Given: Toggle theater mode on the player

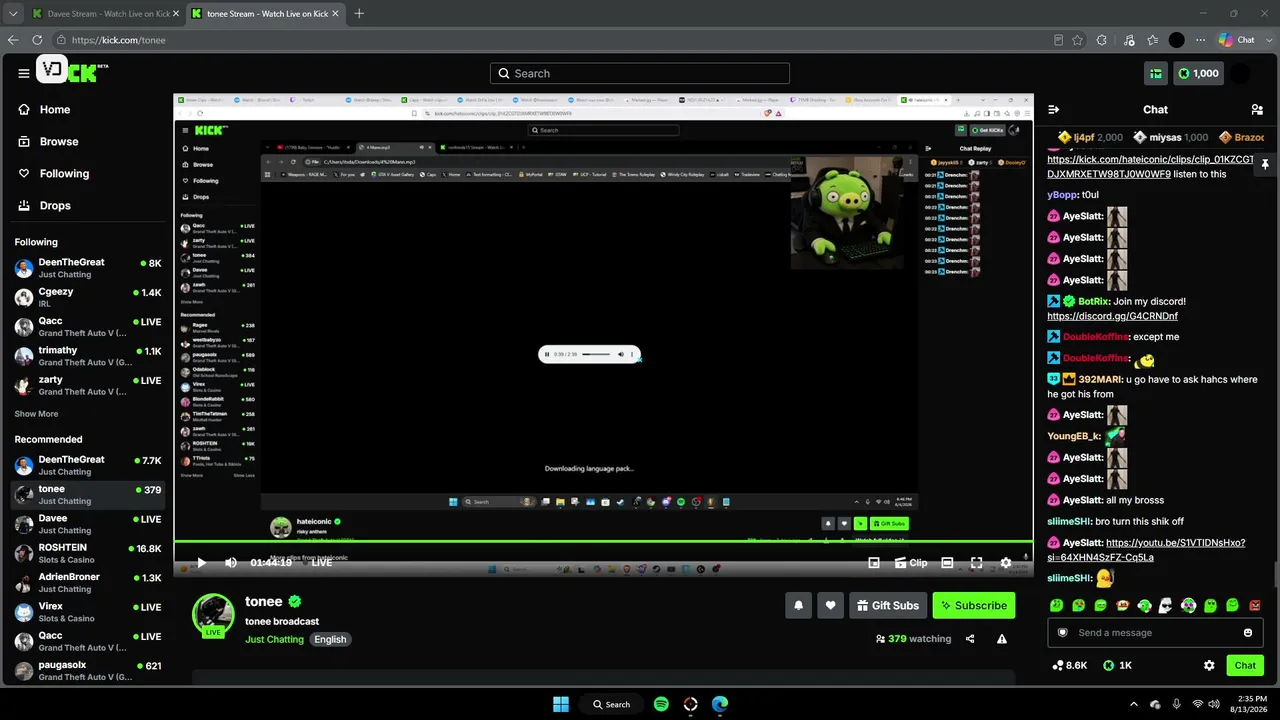Looking at the screenshot, I should click(947, 563).
